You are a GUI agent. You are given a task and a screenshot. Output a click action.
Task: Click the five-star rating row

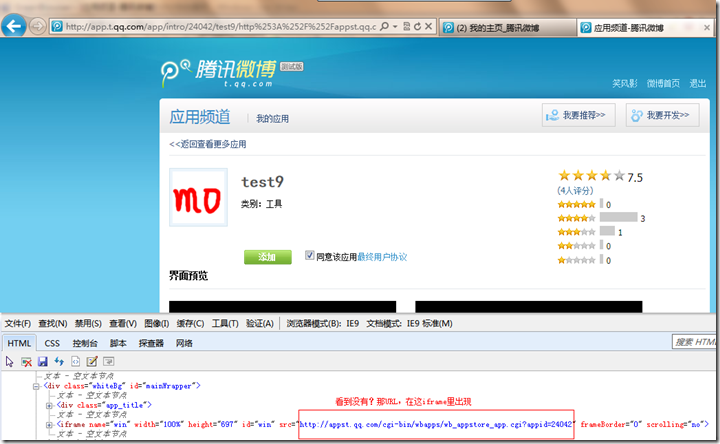point(577,204)
